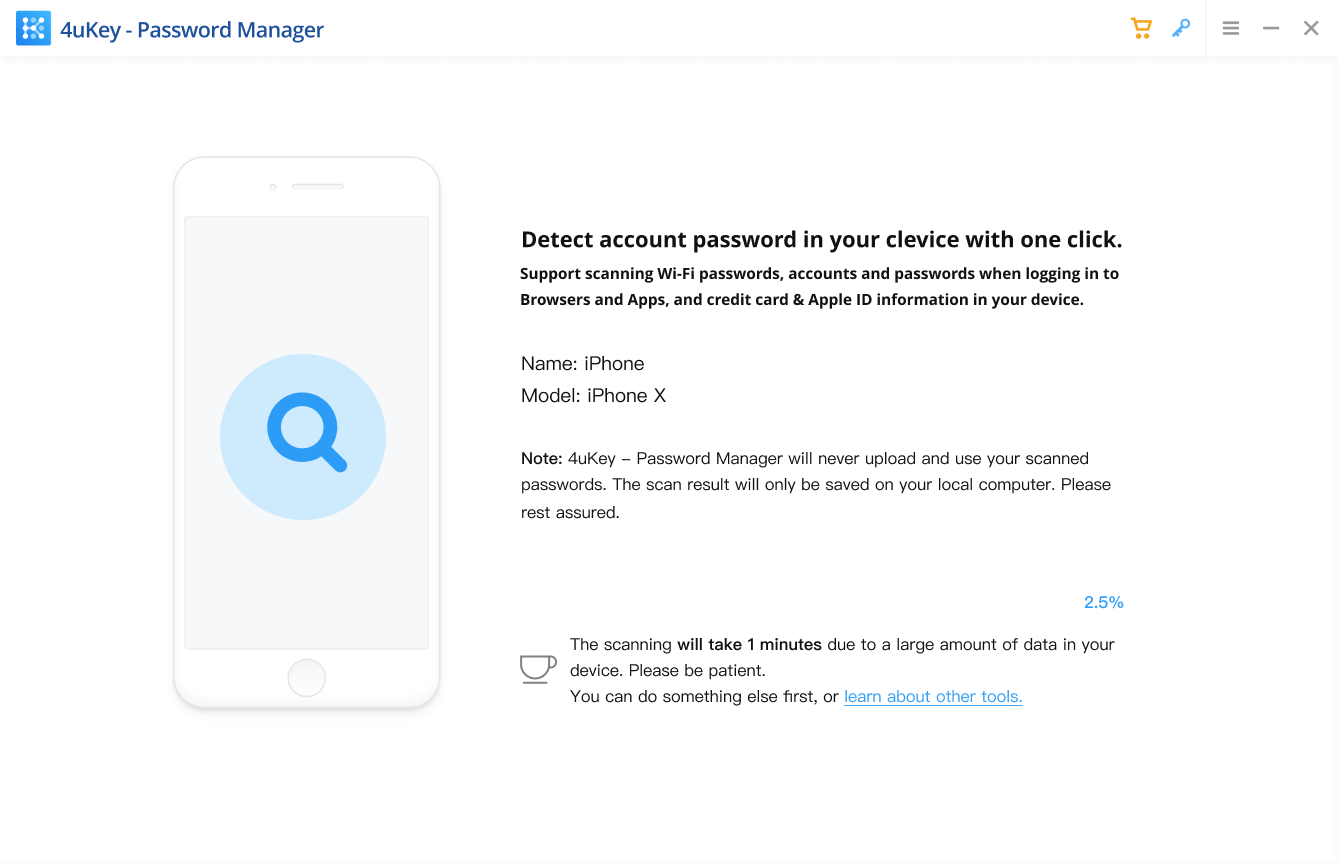
Task: Select the "Name: iPhone" device label
Action: click(582, 364)
